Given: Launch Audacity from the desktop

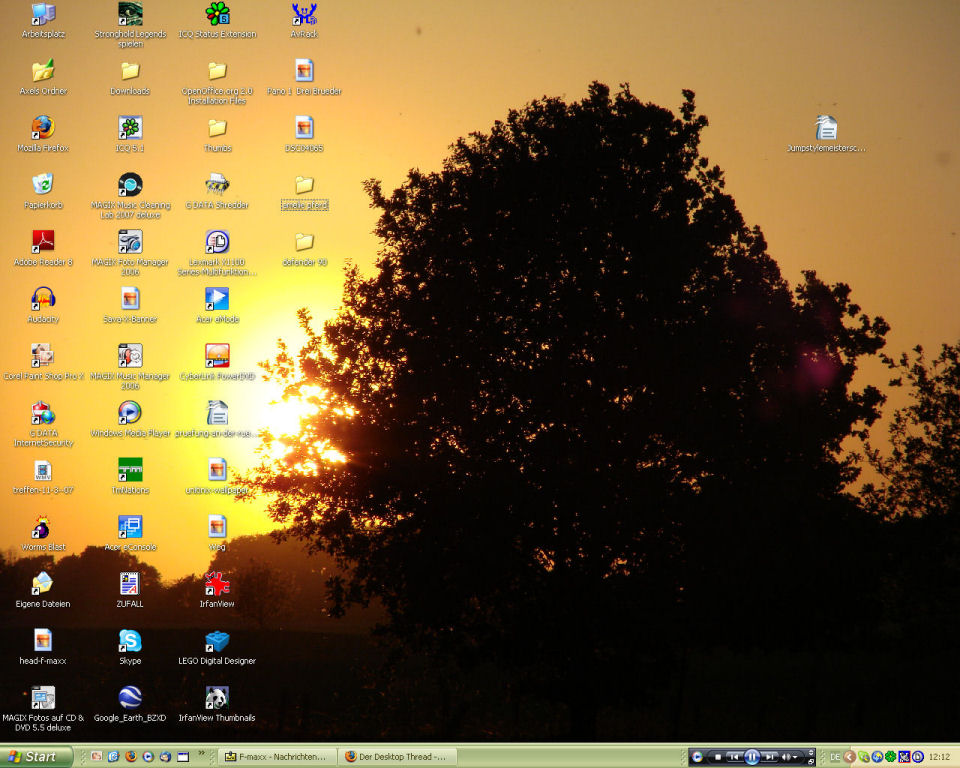Looking at the screenshot, I should pos(42,299).
